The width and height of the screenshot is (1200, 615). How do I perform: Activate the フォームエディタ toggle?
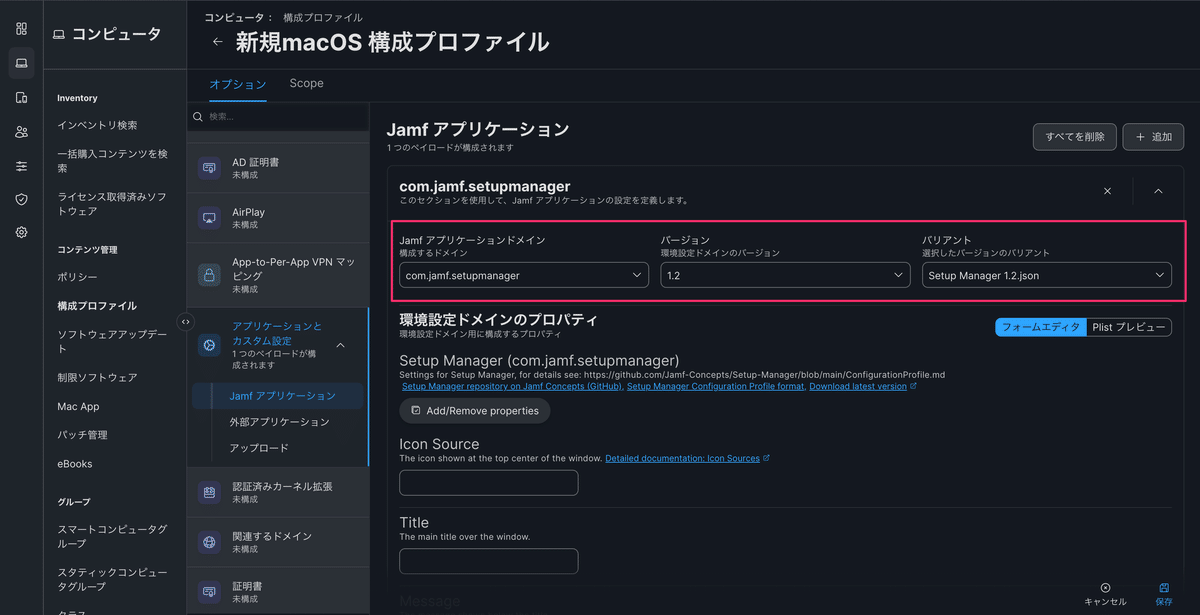pyautogui.click(x=1040, y=326)
